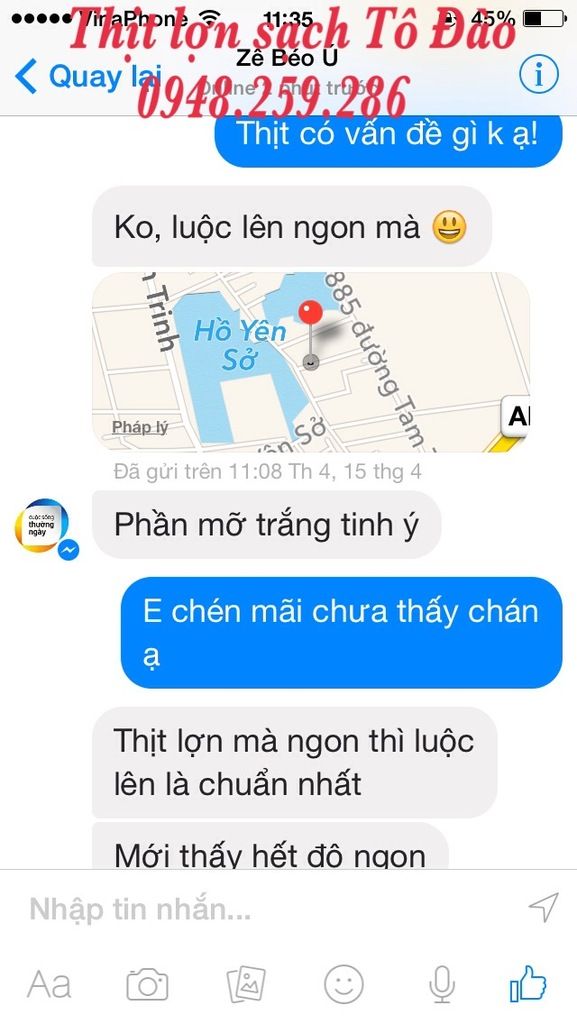Open the Pháp lý link on map
577x1024 pixels.
click(140, 427)
